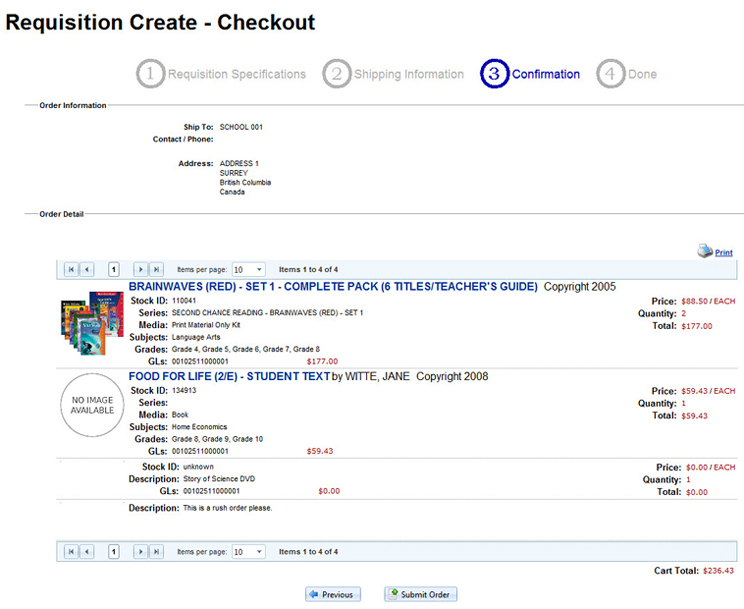This screenshot has height=609, width=744.
Task: Open BRAINWAVES (RED) - SET 1 title link
Action: point(333,286)
